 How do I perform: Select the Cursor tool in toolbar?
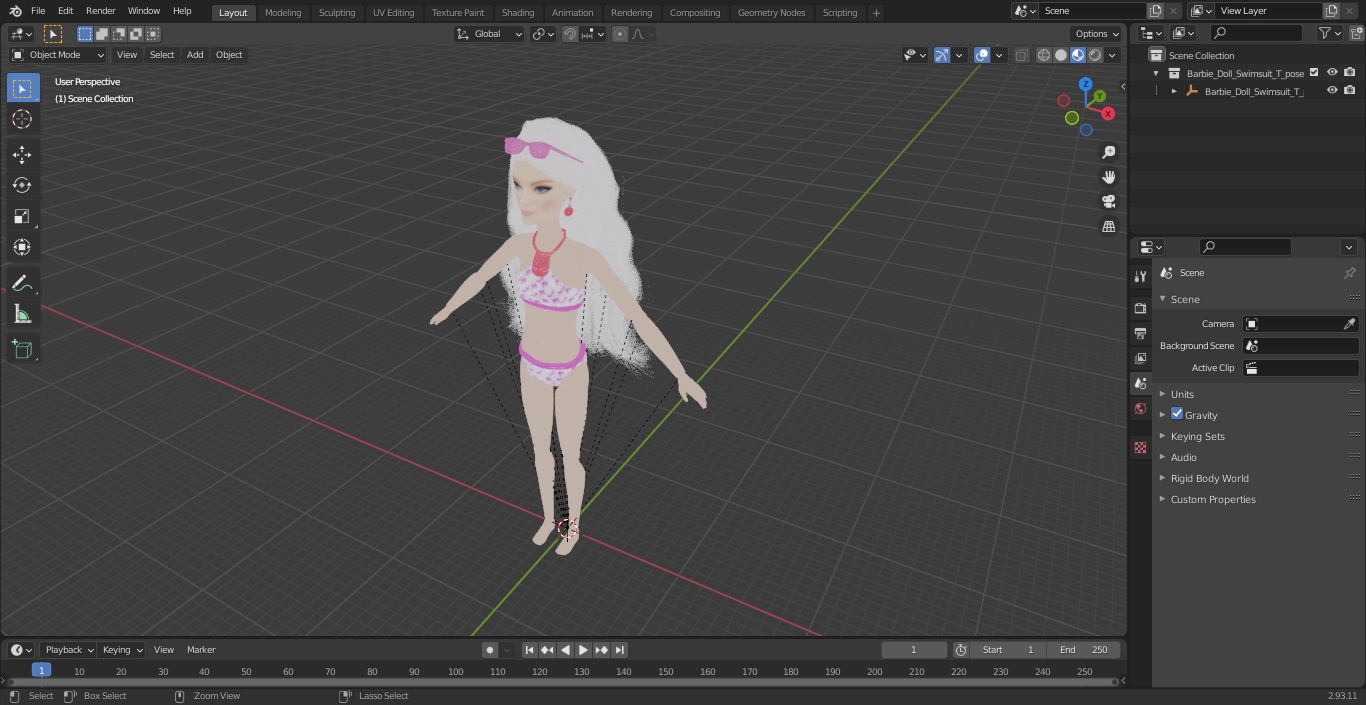[x=22, y=119]
